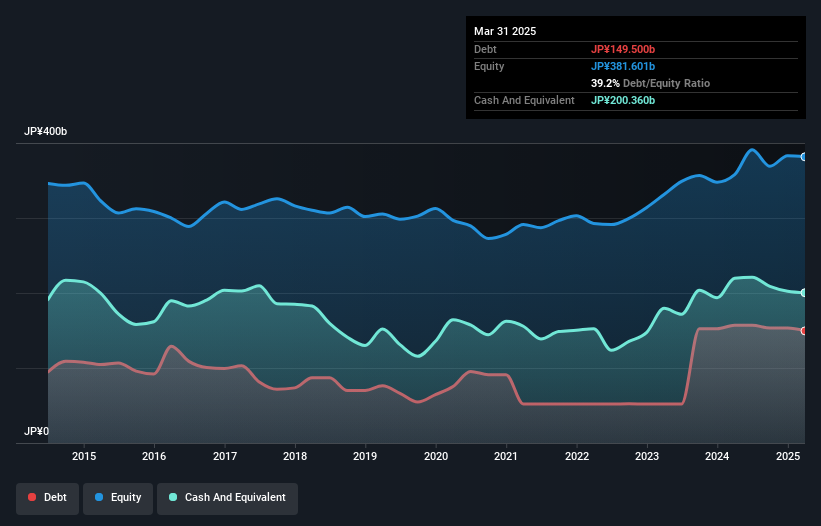Select the 2015 label on the x-axis
The width and height of the screenshot is (821, 526).
[84, 457]
